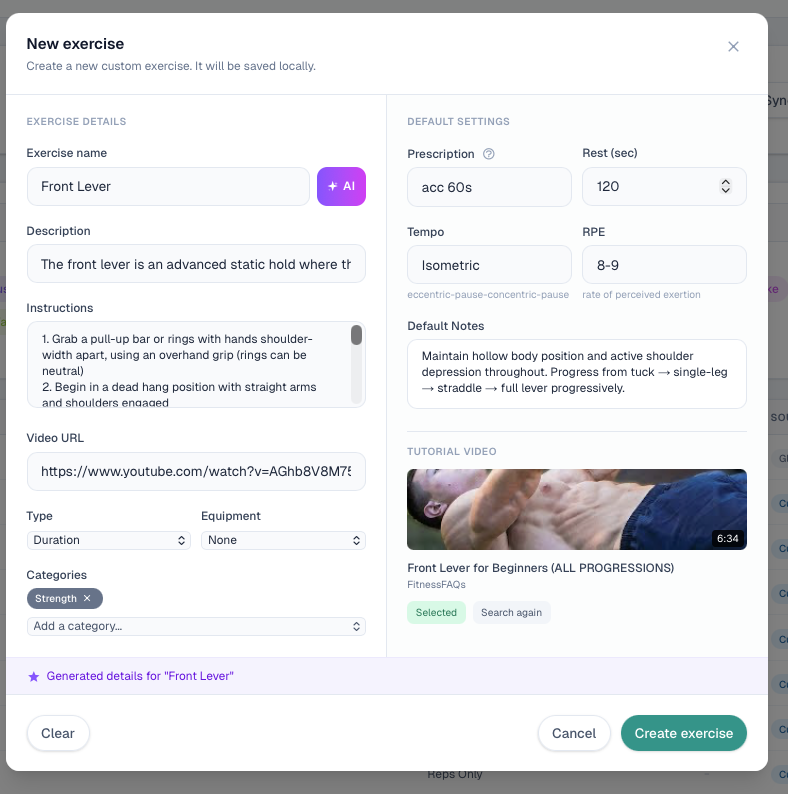Click the Front Lever tutorial video thumbnail

(576, 509)
